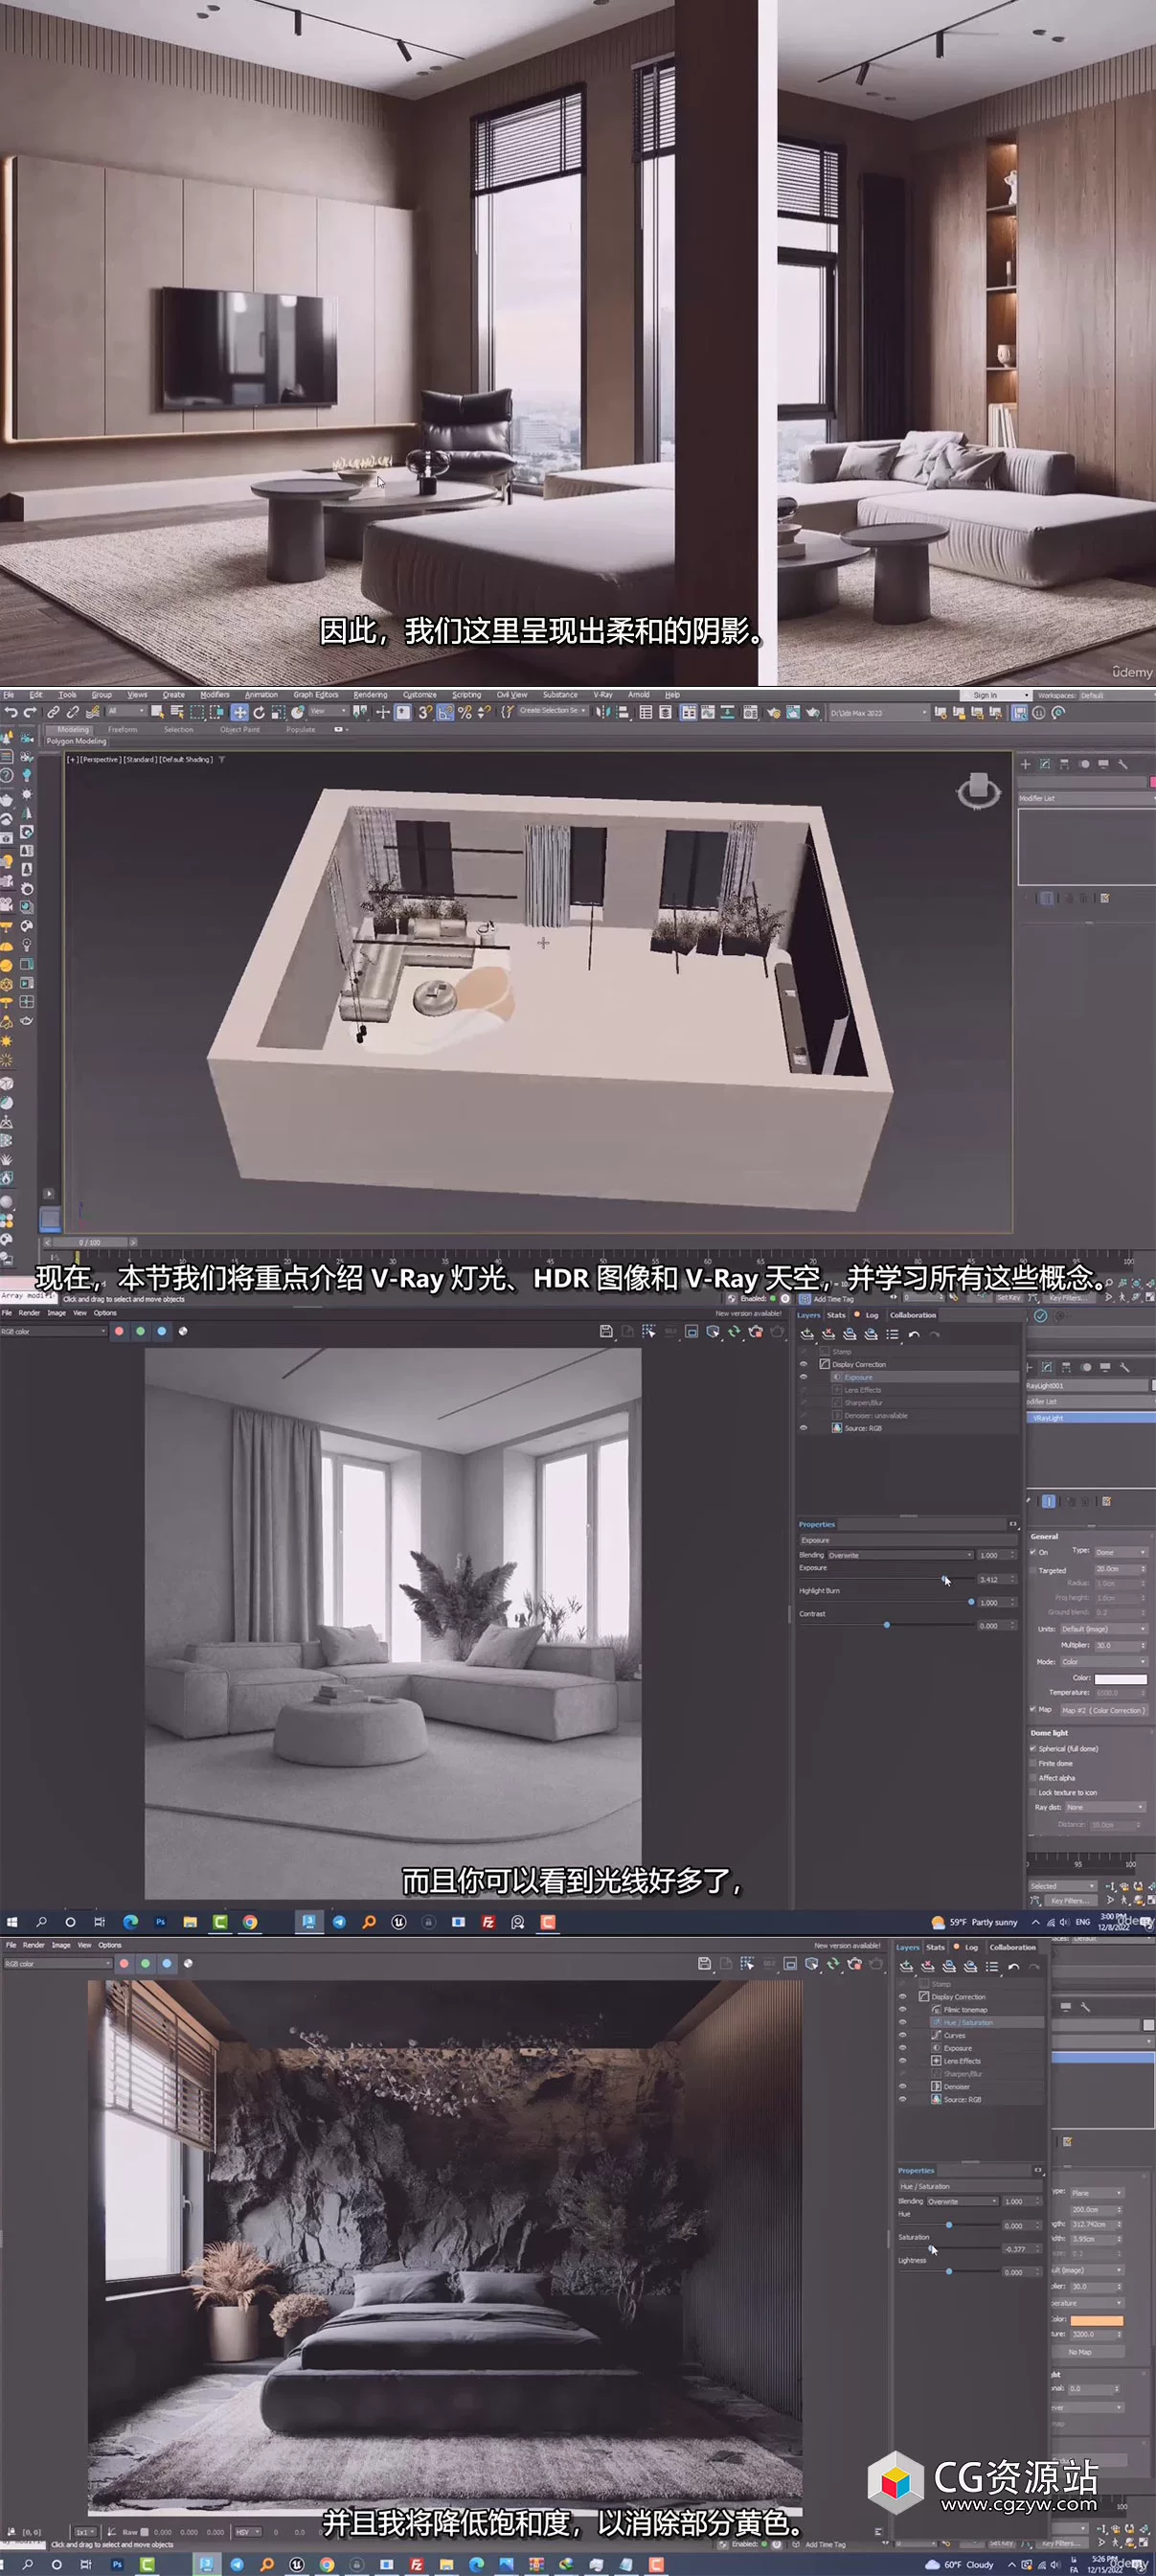Click the Lens Effects layer icon

(936, 2061)
